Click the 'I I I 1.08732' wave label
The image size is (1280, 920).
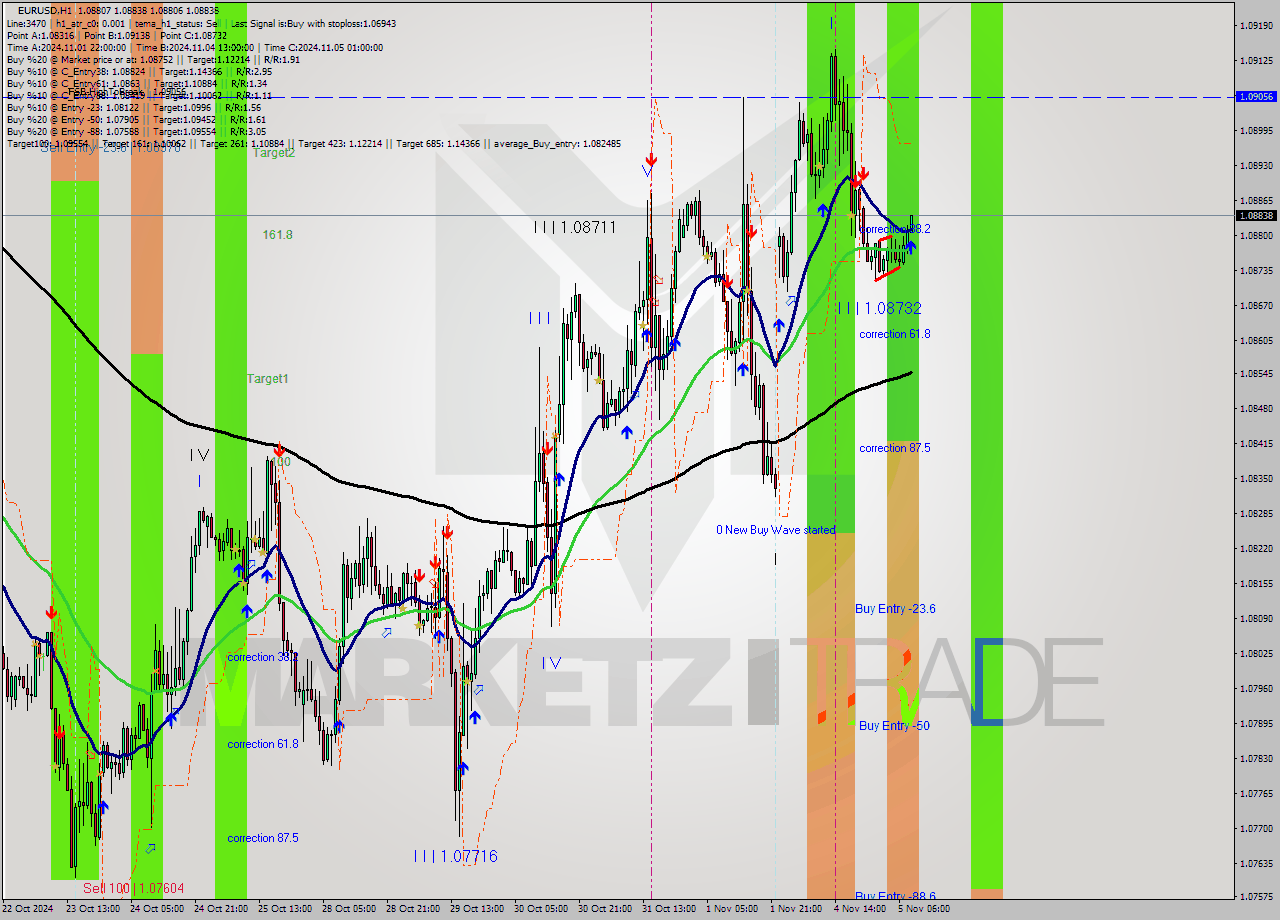pos(879,309)
